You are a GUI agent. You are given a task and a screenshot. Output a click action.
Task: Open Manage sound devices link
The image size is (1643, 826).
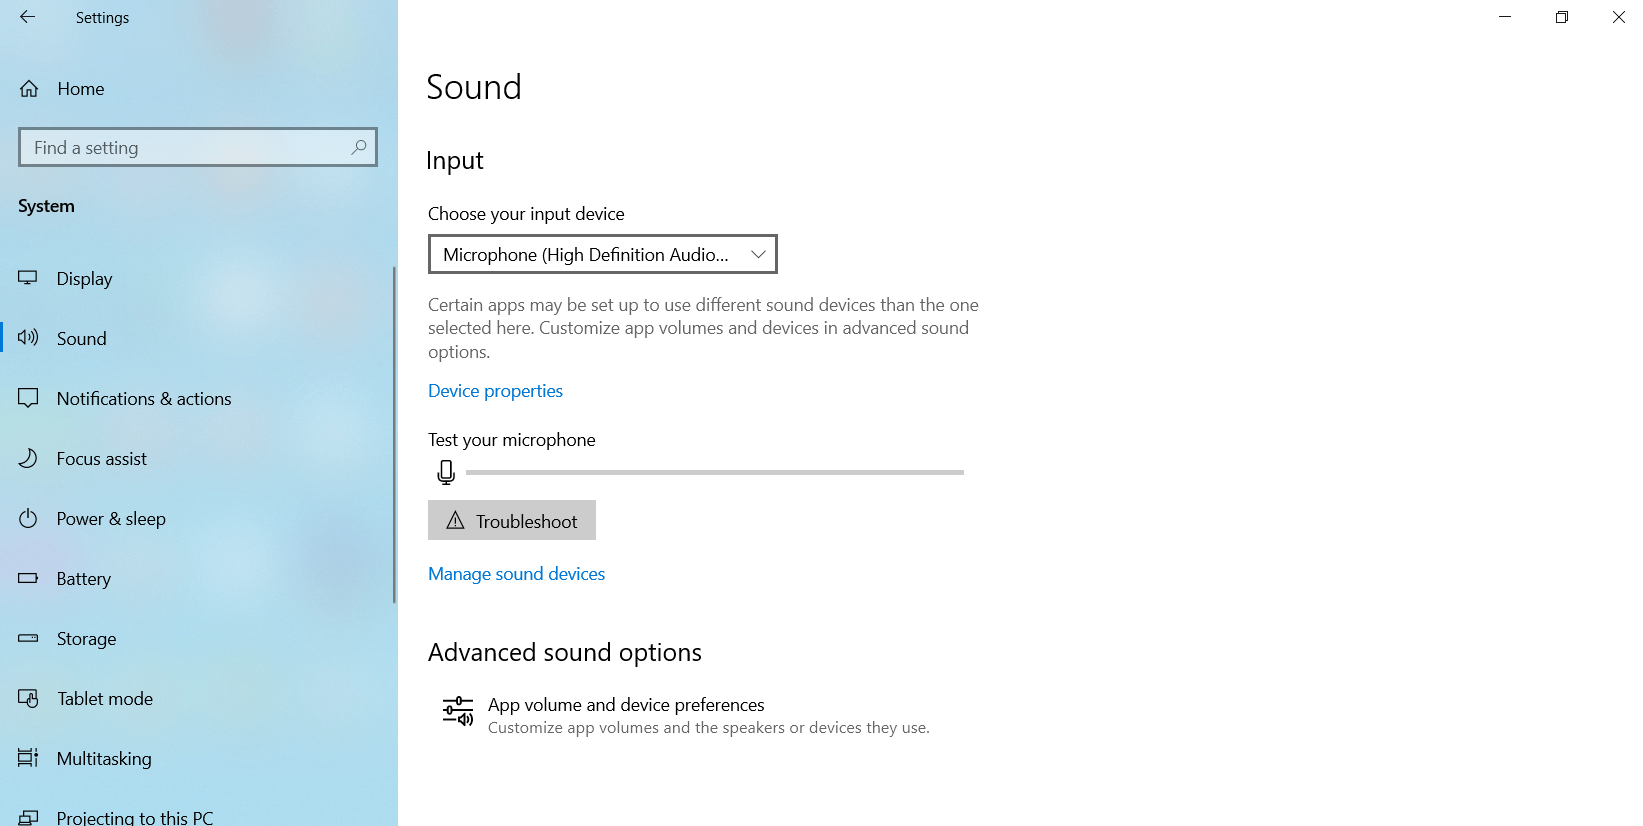click(516, 574)
